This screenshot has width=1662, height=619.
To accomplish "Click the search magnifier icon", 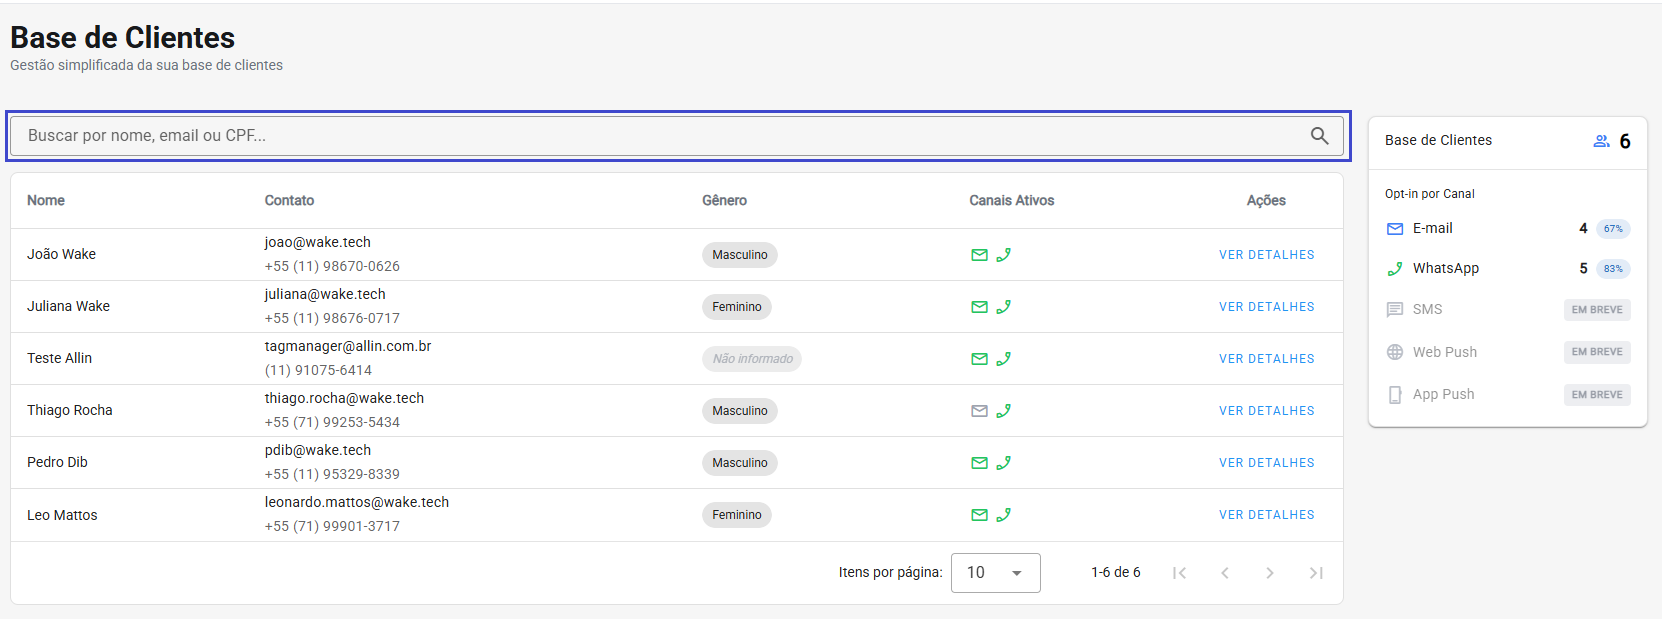I will pyautogui.click(x=1319, y=136).
